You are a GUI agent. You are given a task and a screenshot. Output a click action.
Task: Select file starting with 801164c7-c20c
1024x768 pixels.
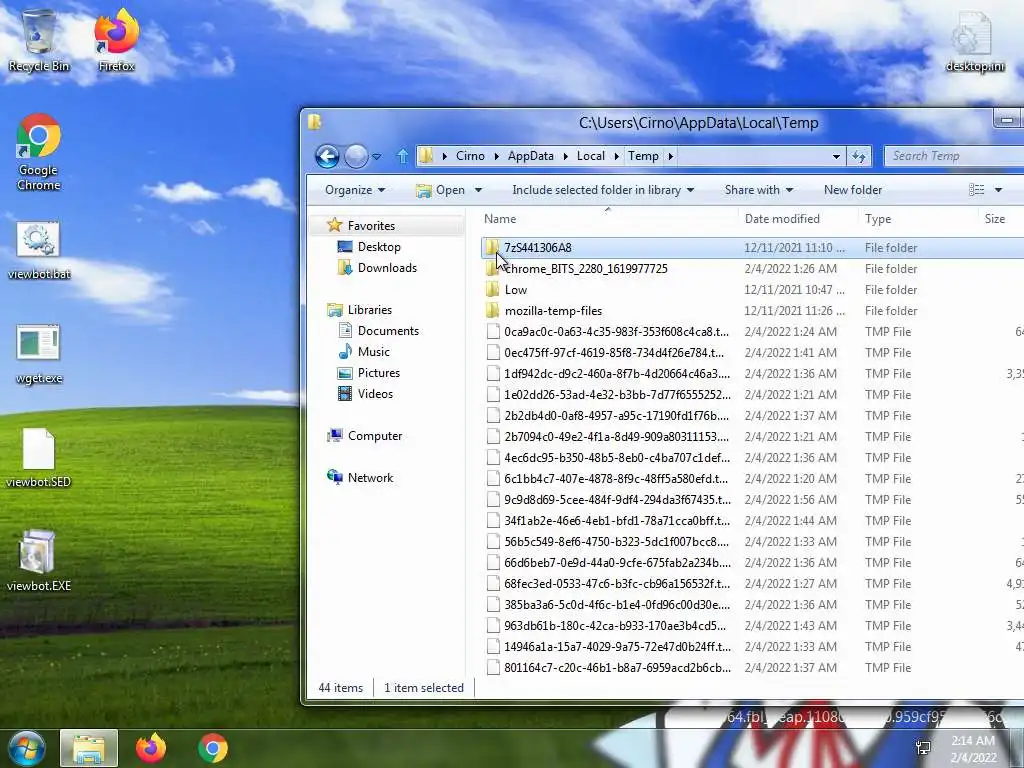tap(617, 667)
